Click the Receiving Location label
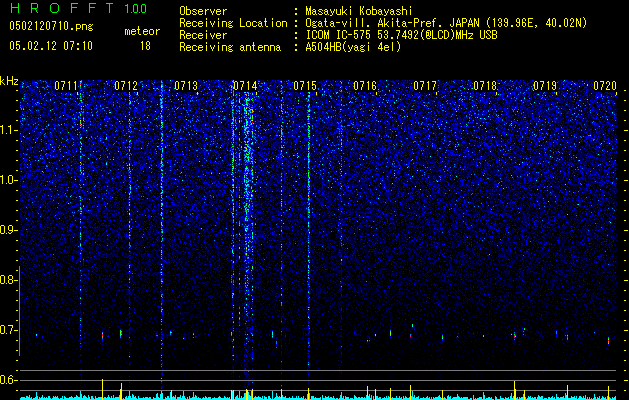629x400 pixels. pos(233,23)
